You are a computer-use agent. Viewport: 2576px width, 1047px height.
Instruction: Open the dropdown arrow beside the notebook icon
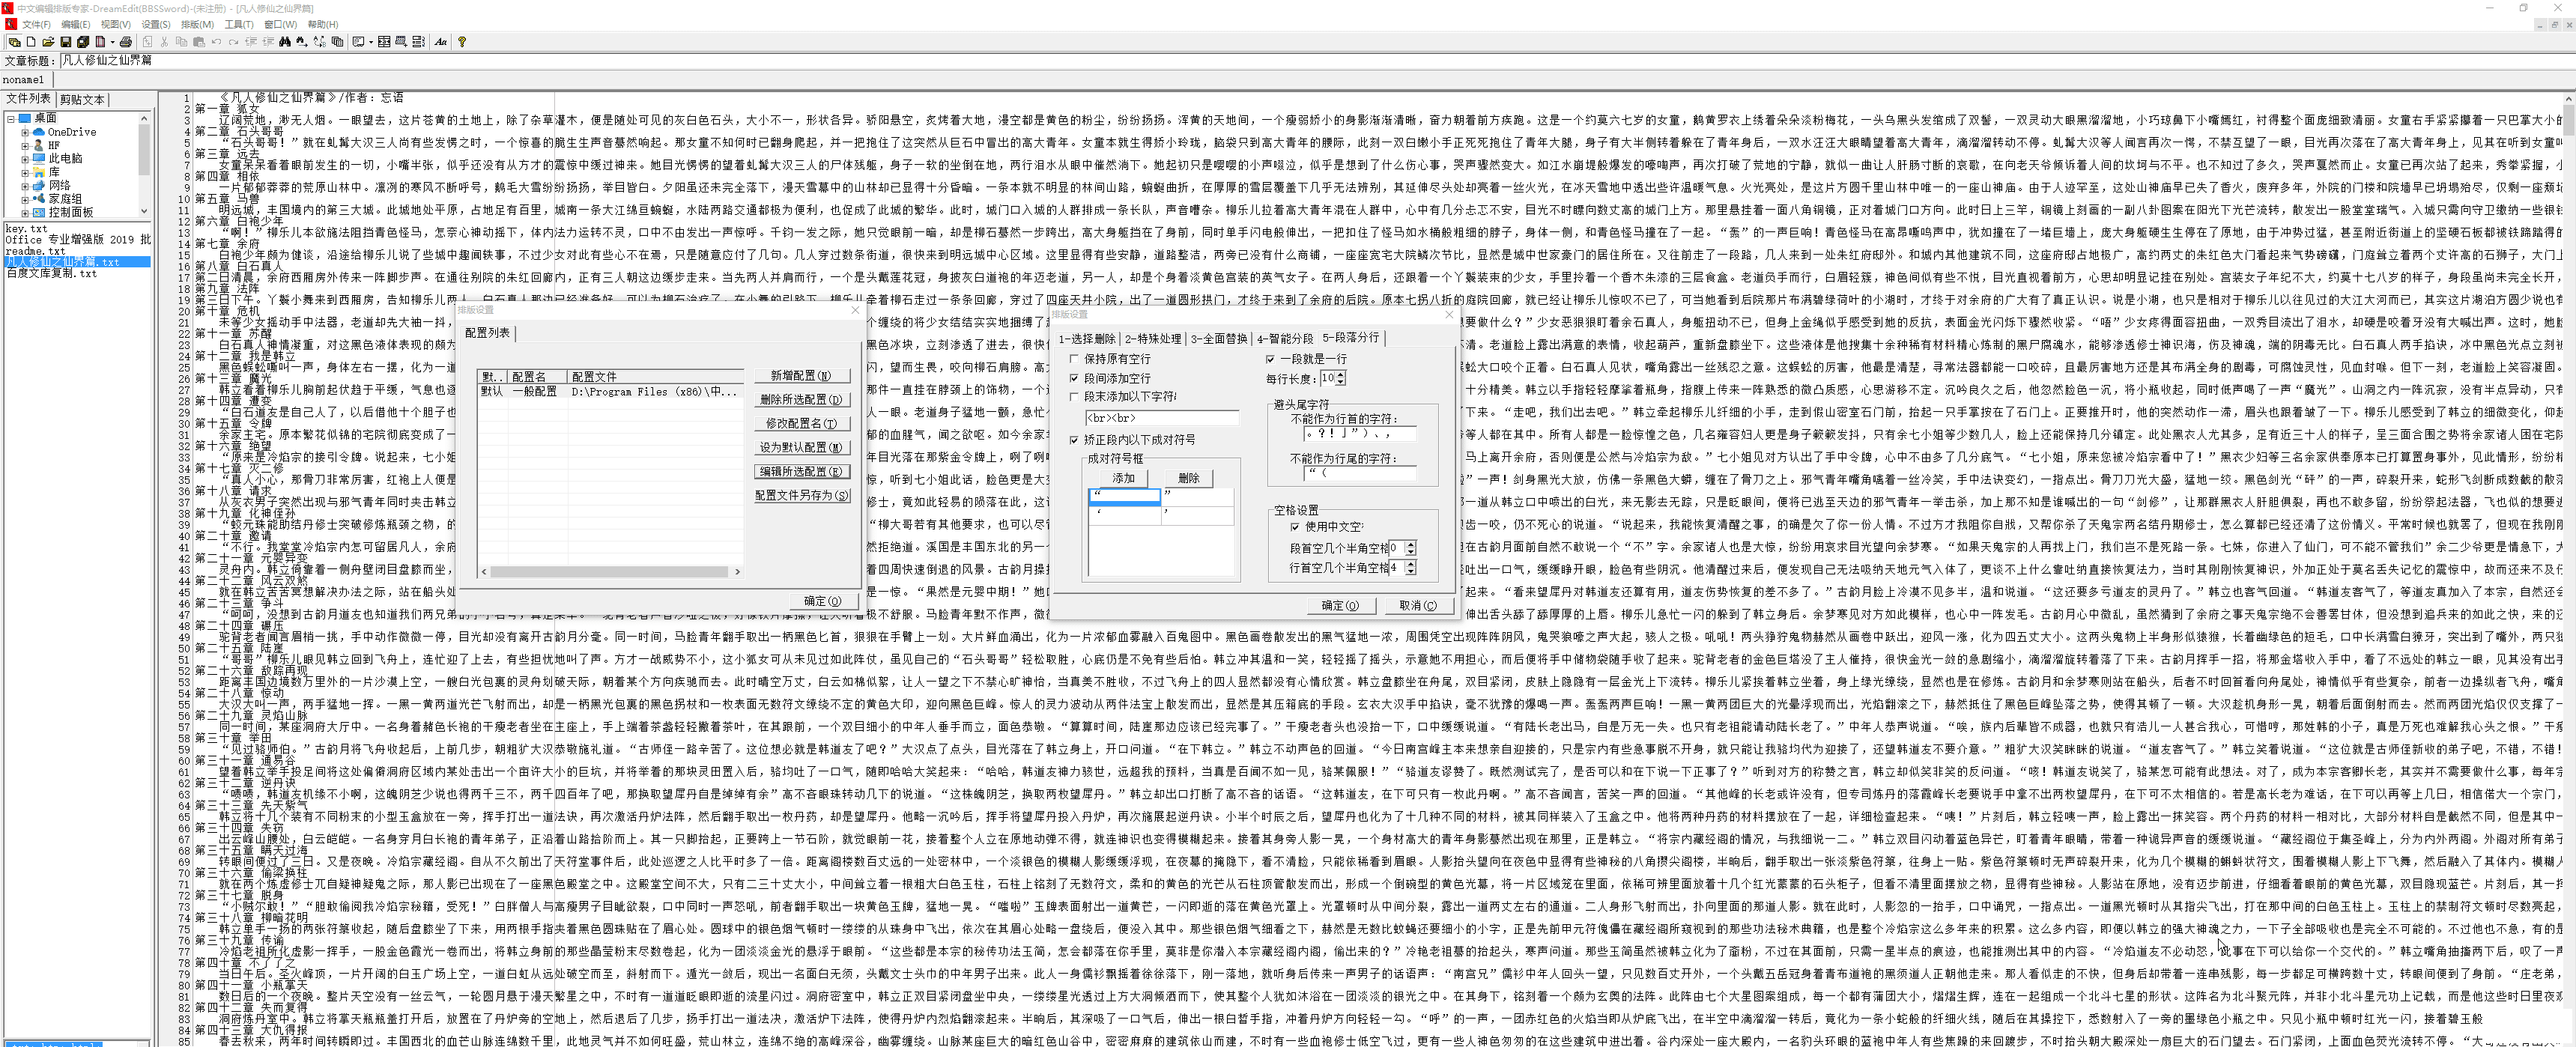pos(113,42)
